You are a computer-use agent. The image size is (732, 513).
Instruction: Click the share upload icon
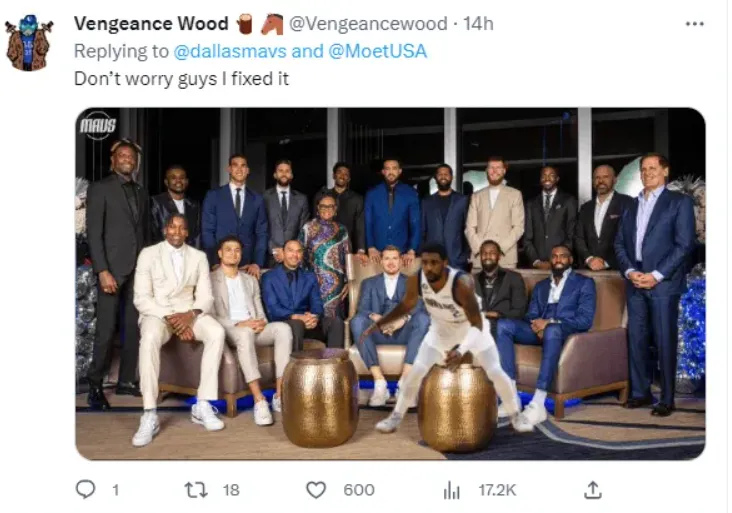pos(593,489)
